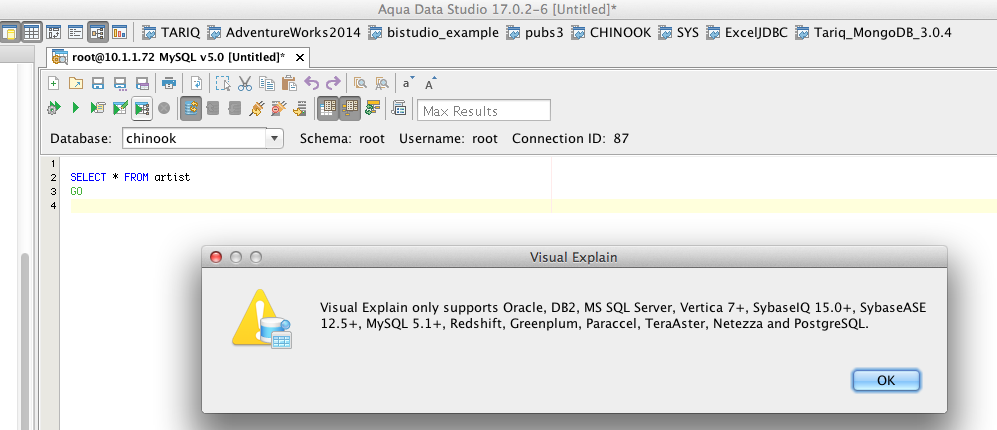Toggle the yellow server browser panel icon

point(9,32)
